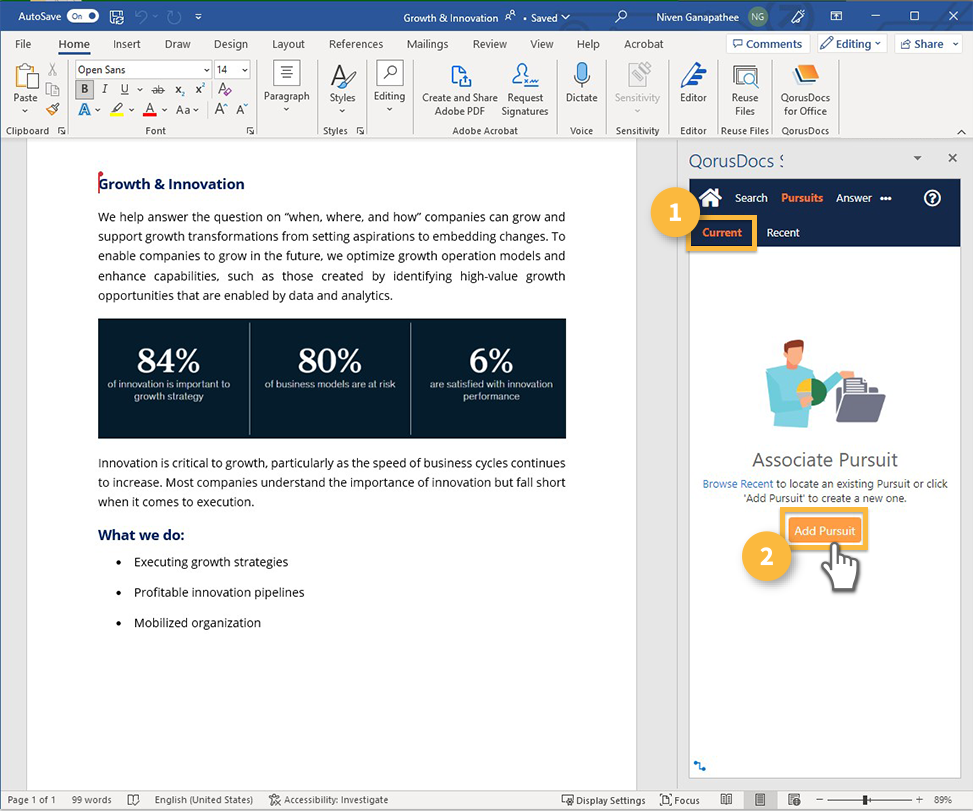Open Pursuits in QorusDocs nav

point(802,198)
